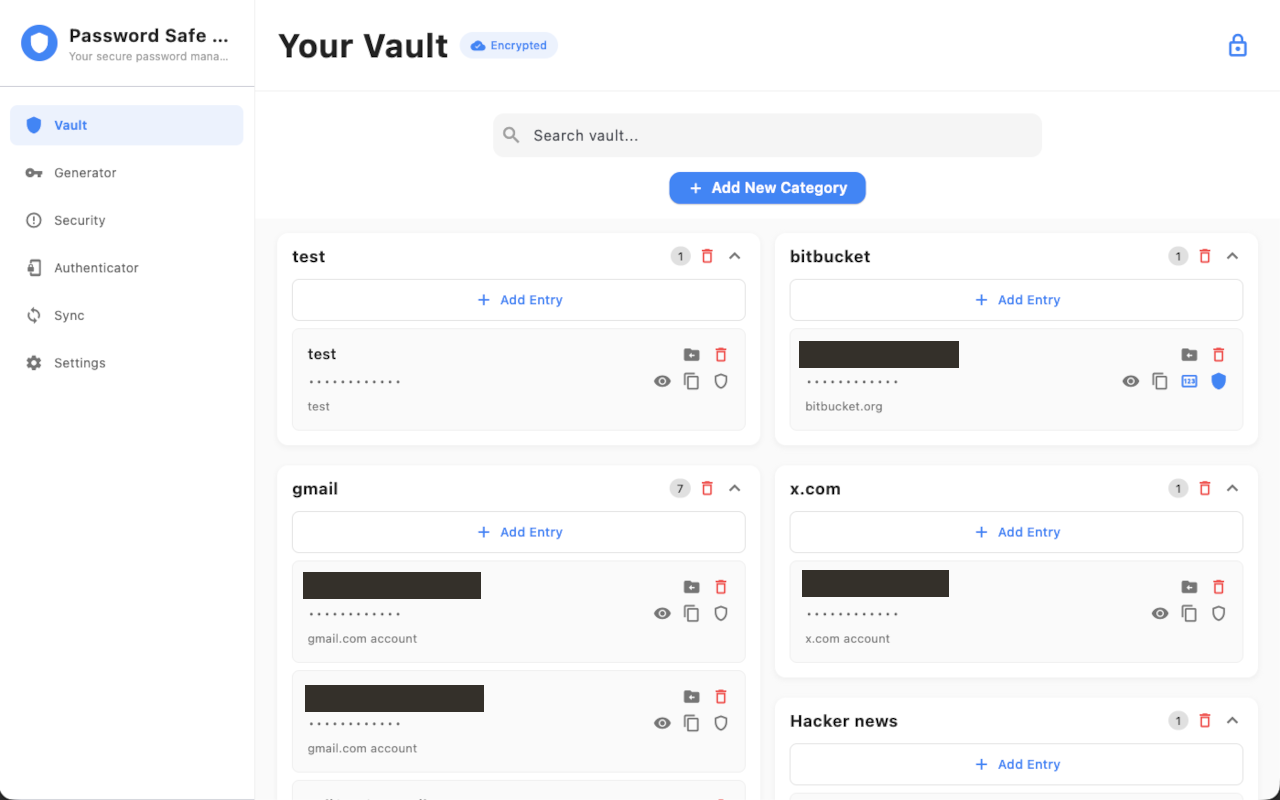Viewport: 1280px width, 800px height.
Task: Add Entry to the bitbucket category
Action: 1016,300
